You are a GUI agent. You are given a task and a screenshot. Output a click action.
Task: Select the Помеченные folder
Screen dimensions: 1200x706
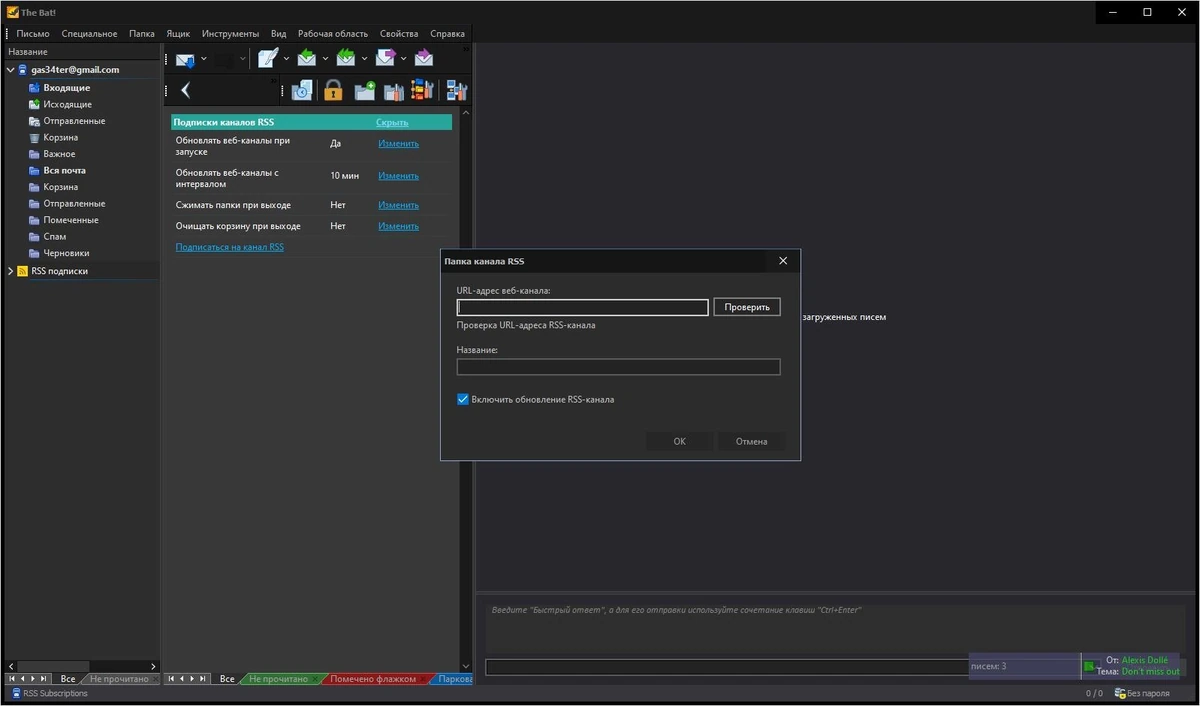[x=70, y=220]
